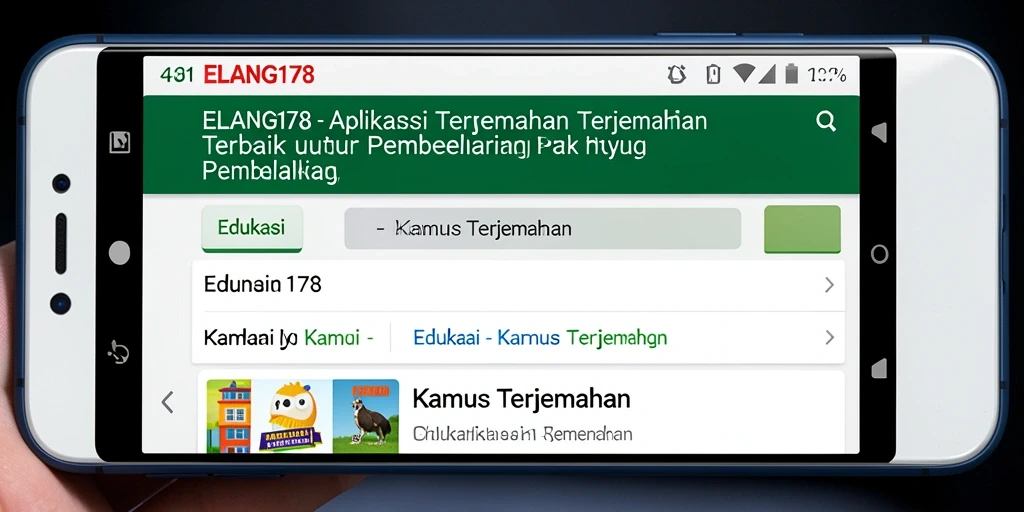Click the Kamus Terjemahan search field
The height and width of the screenshot is (512, 1024).
542,229
